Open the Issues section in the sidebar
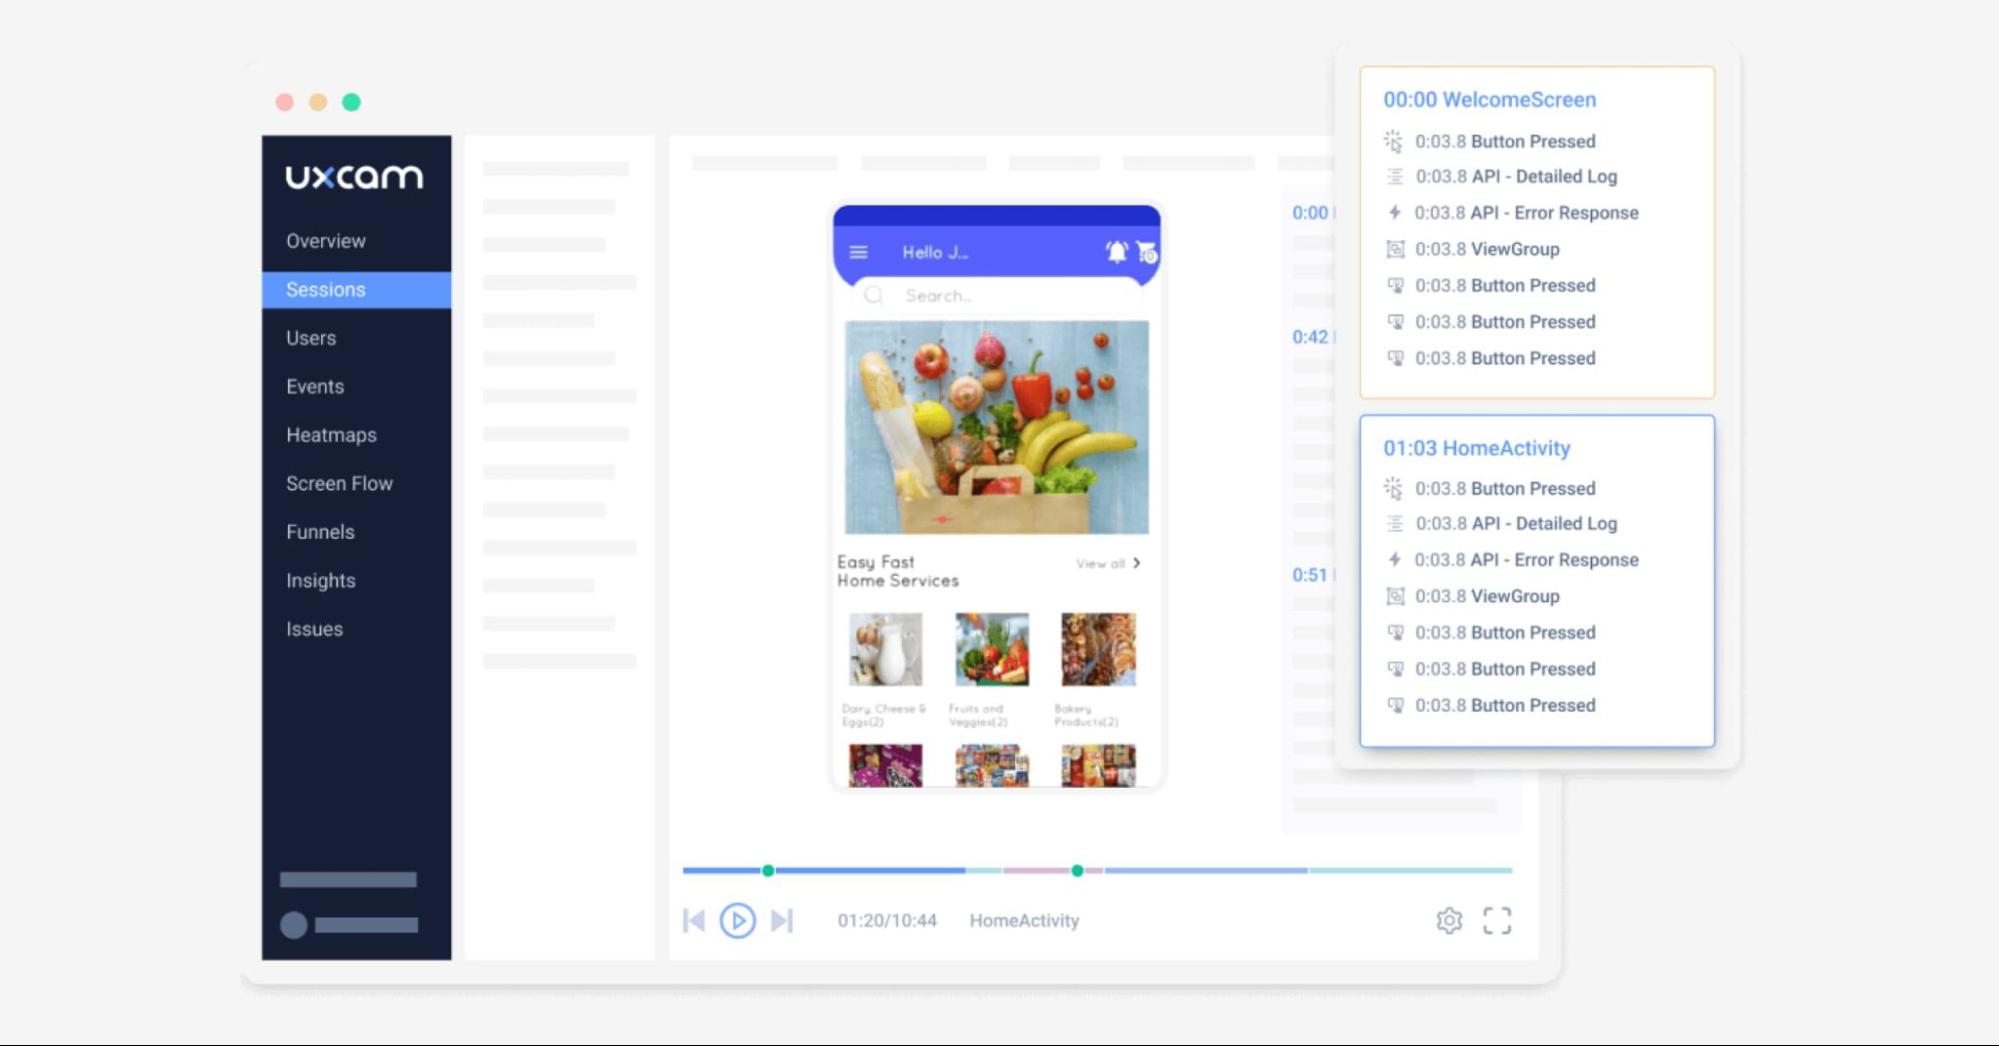 pos(315,629)
